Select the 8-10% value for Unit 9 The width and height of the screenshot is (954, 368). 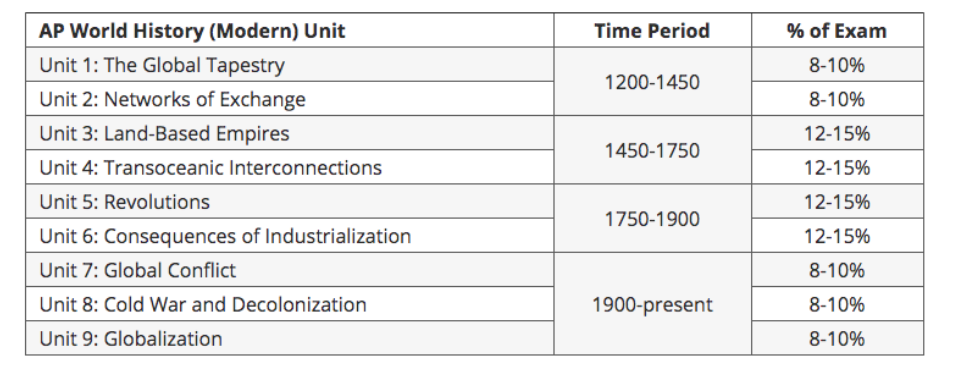tap(837, 338)
